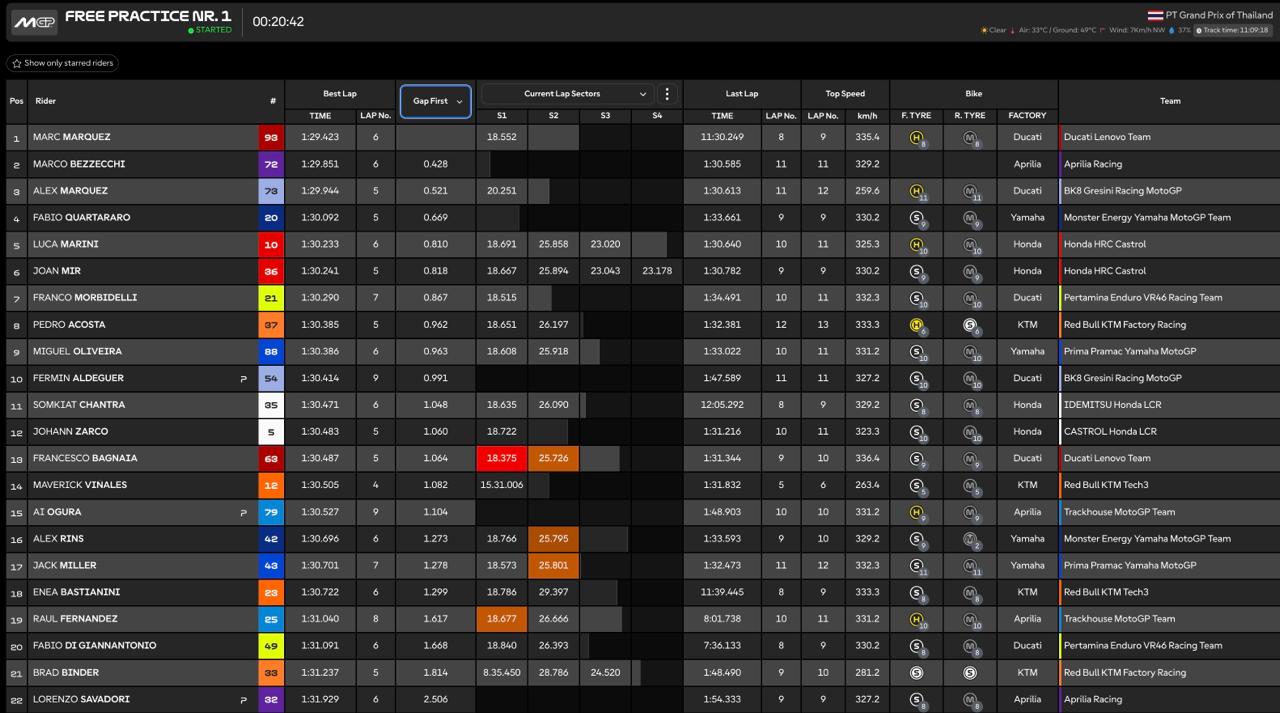Click the 'Top Speed' column group header
Image resolution: width=1280 pixels, height=713 pixels.
(x=845, y=94)
